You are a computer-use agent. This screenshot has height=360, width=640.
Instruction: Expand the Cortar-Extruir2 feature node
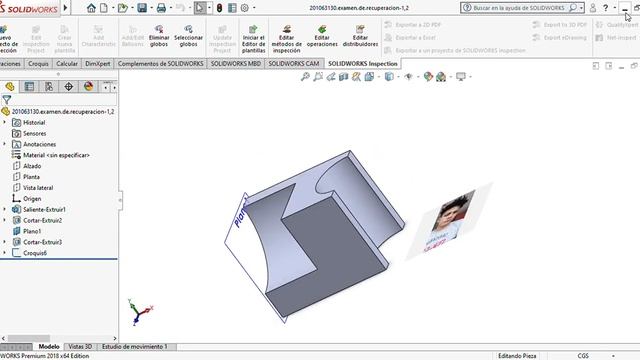coord(4,220)
